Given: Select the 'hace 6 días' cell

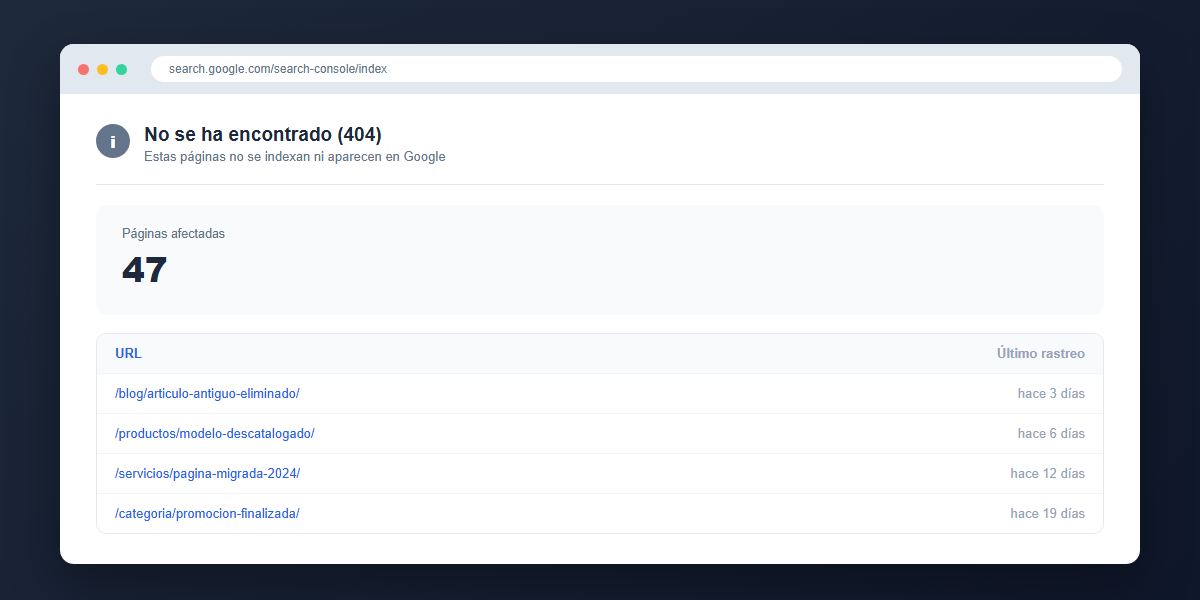Looking at the screenshot, I should [x=1051, y=434].
